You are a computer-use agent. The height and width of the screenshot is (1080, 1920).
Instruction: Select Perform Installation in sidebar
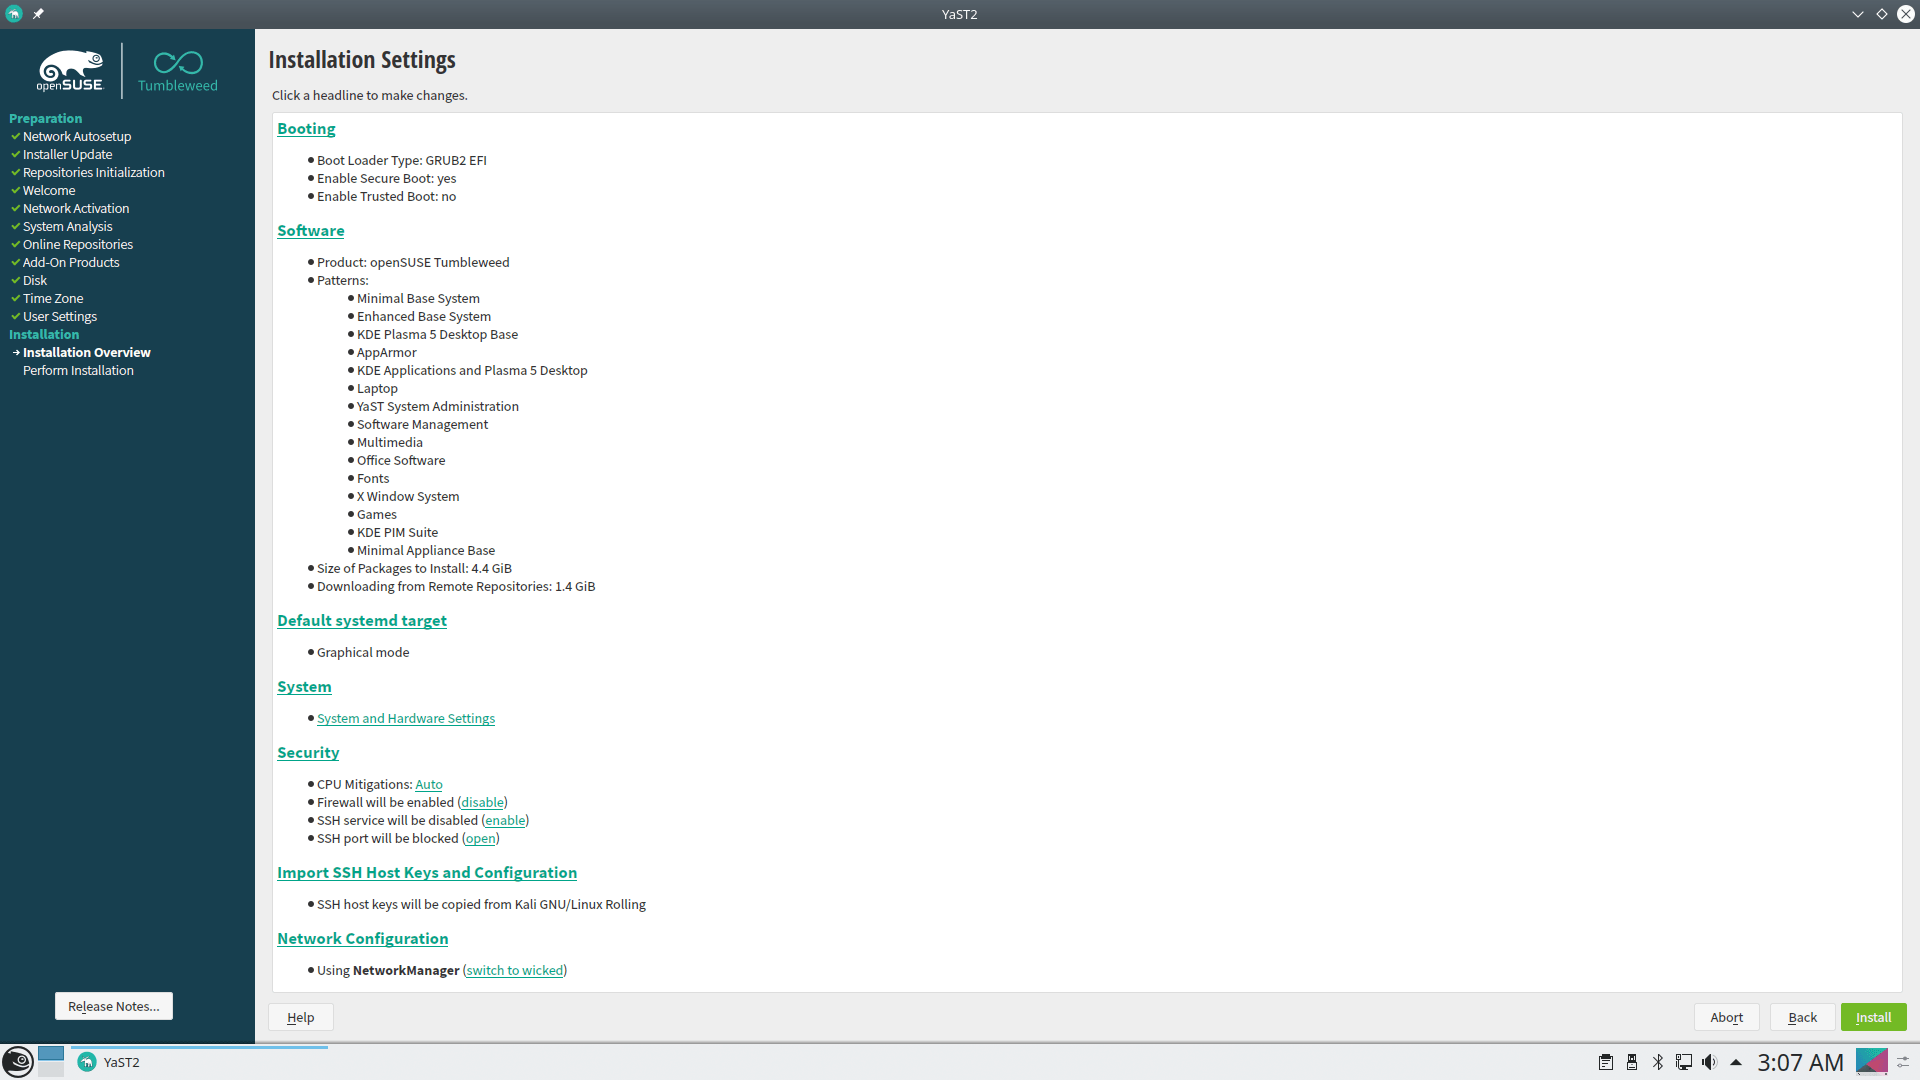(x=78, y=370)
